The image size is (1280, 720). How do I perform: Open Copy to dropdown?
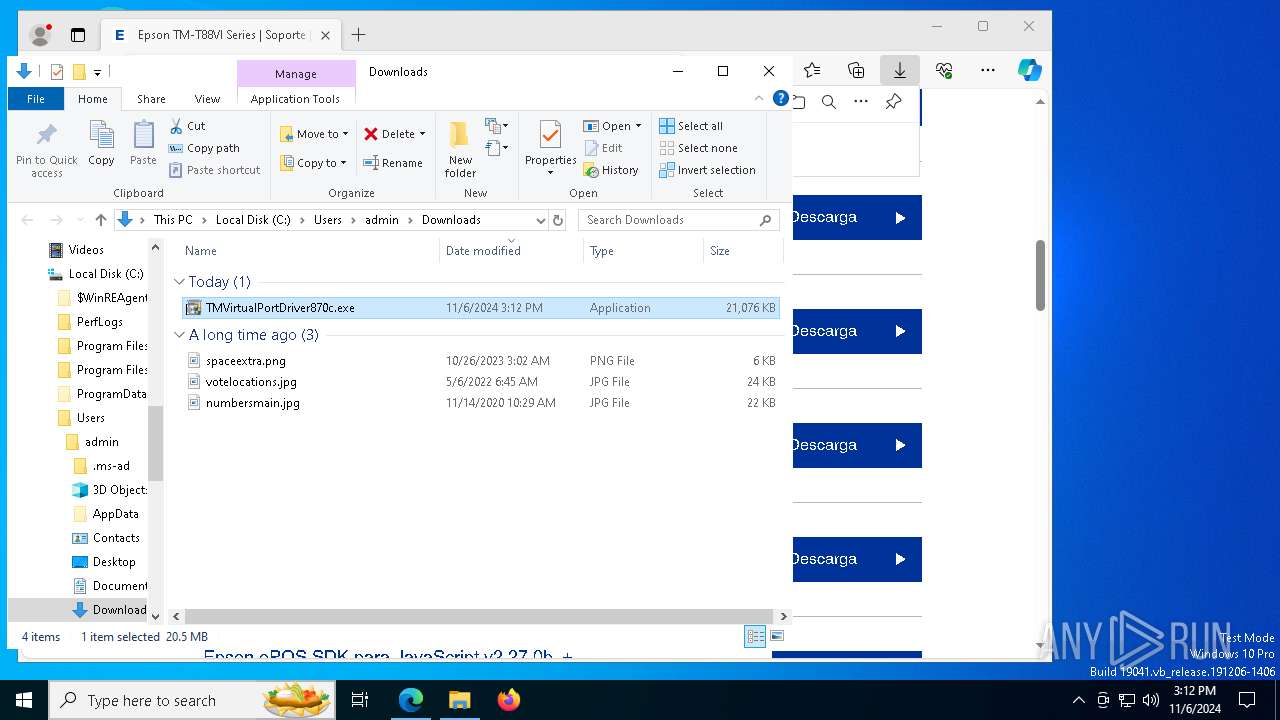click(x=314, y=163)
